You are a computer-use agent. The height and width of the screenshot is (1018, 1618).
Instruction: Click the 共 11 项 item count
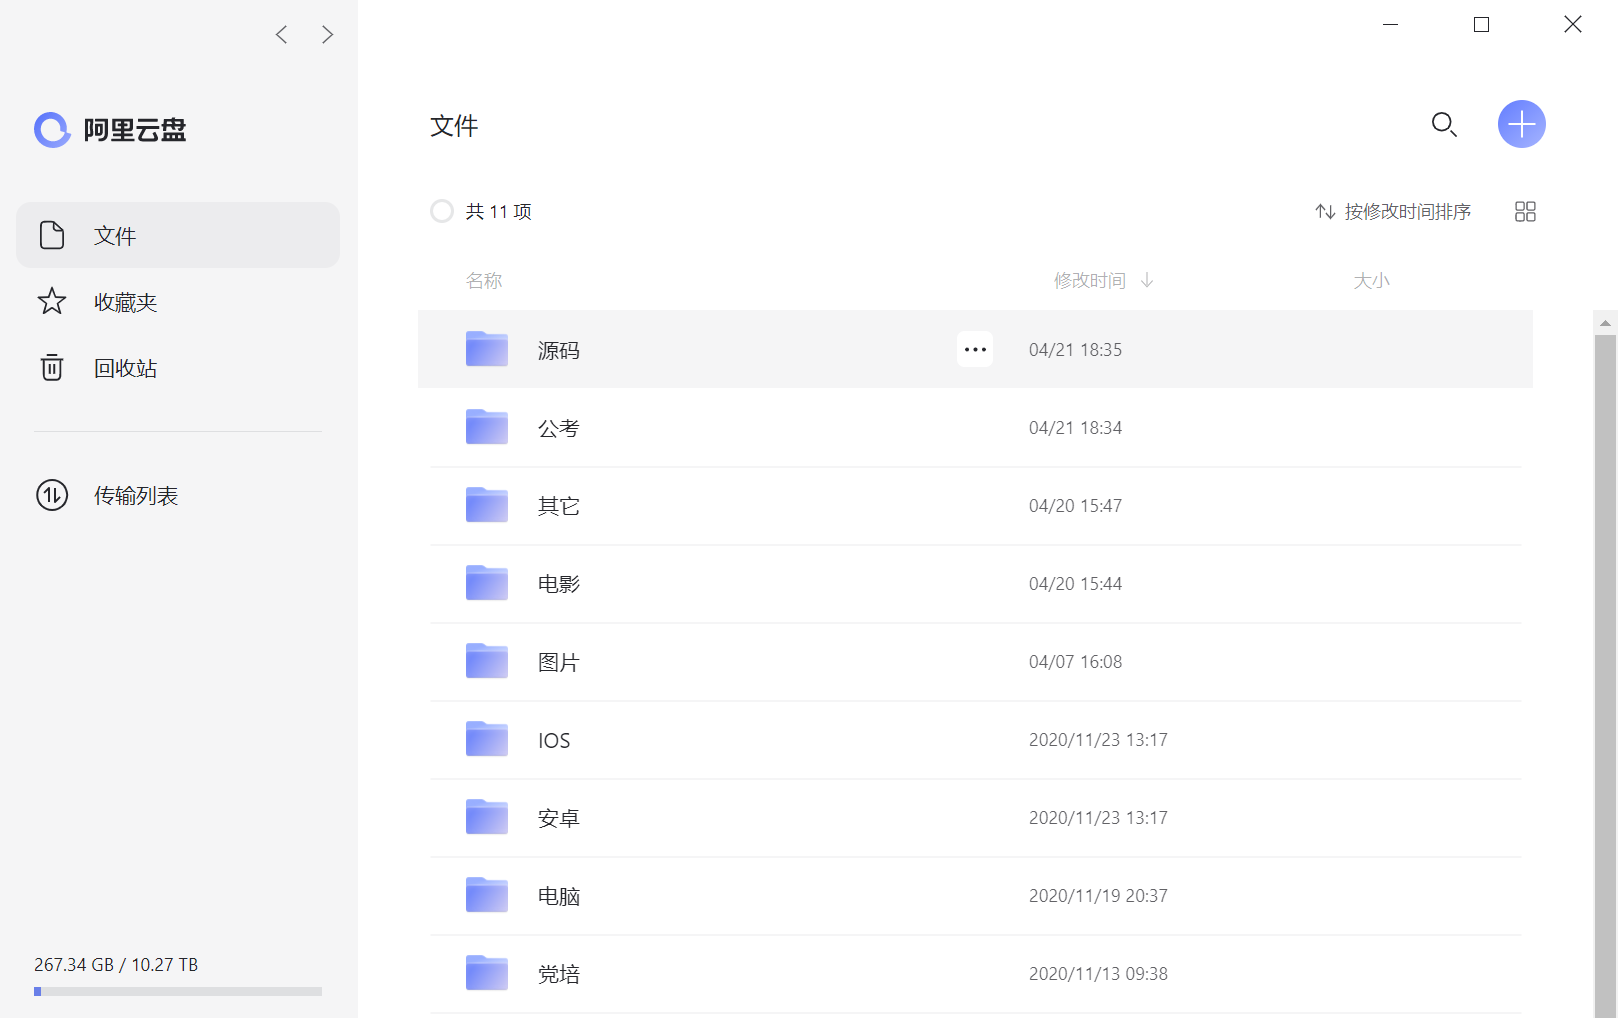click(x=498, y=211)
